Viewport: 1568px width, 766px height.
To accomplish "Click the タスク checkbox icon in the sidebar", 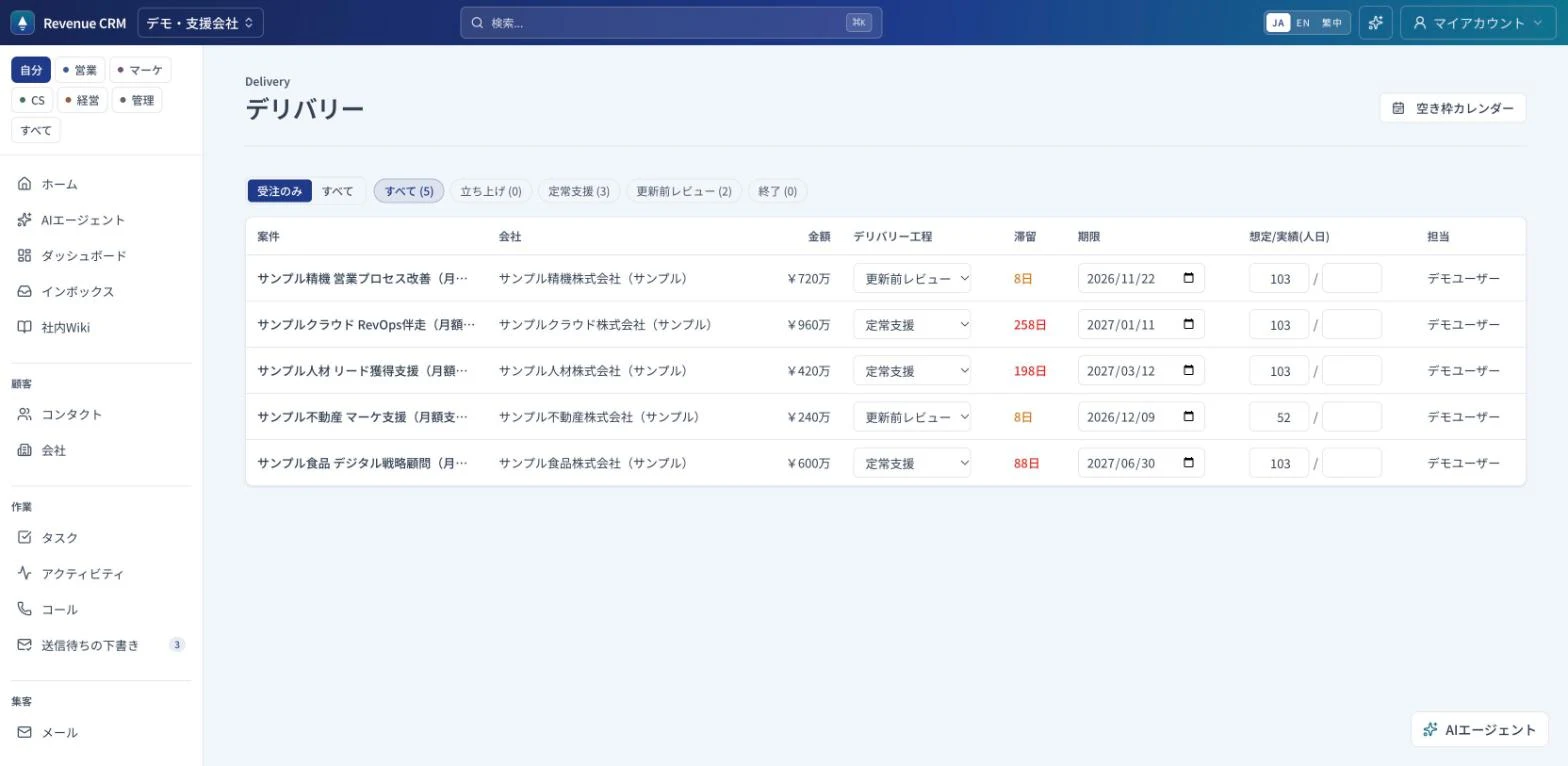I will 25,538.
